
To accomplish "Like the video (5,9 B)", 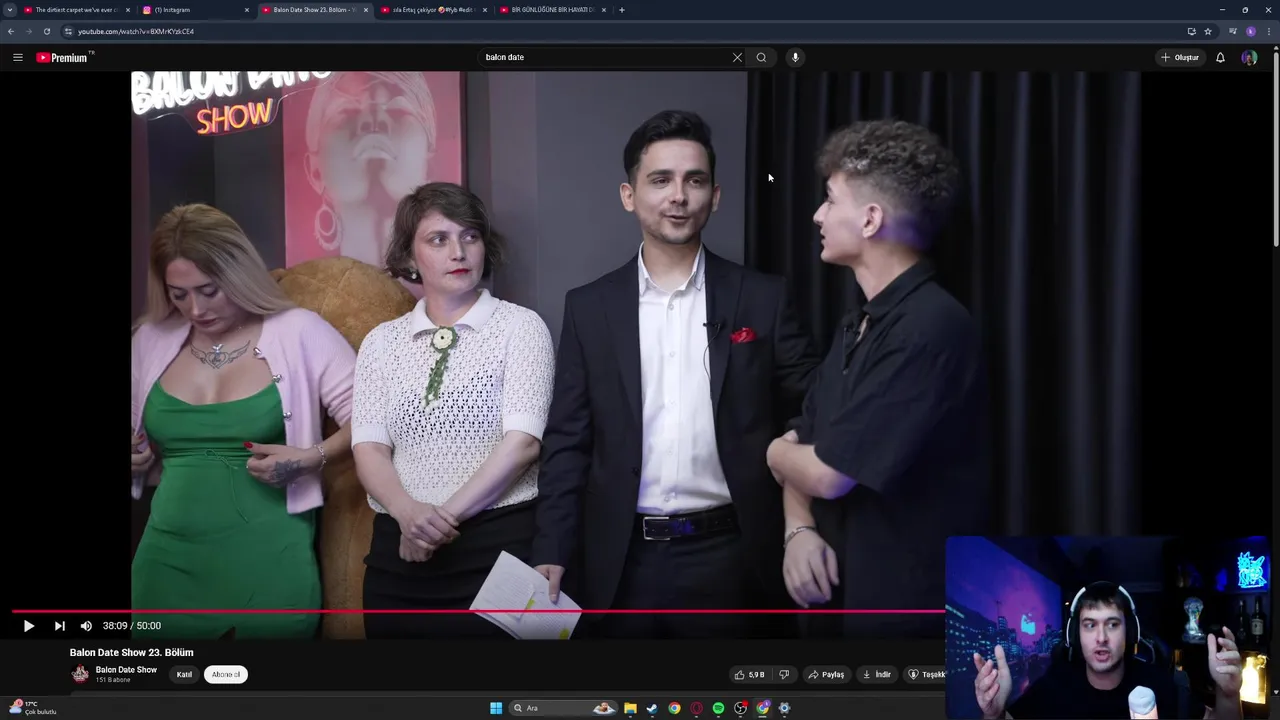I will pos(749,675).
